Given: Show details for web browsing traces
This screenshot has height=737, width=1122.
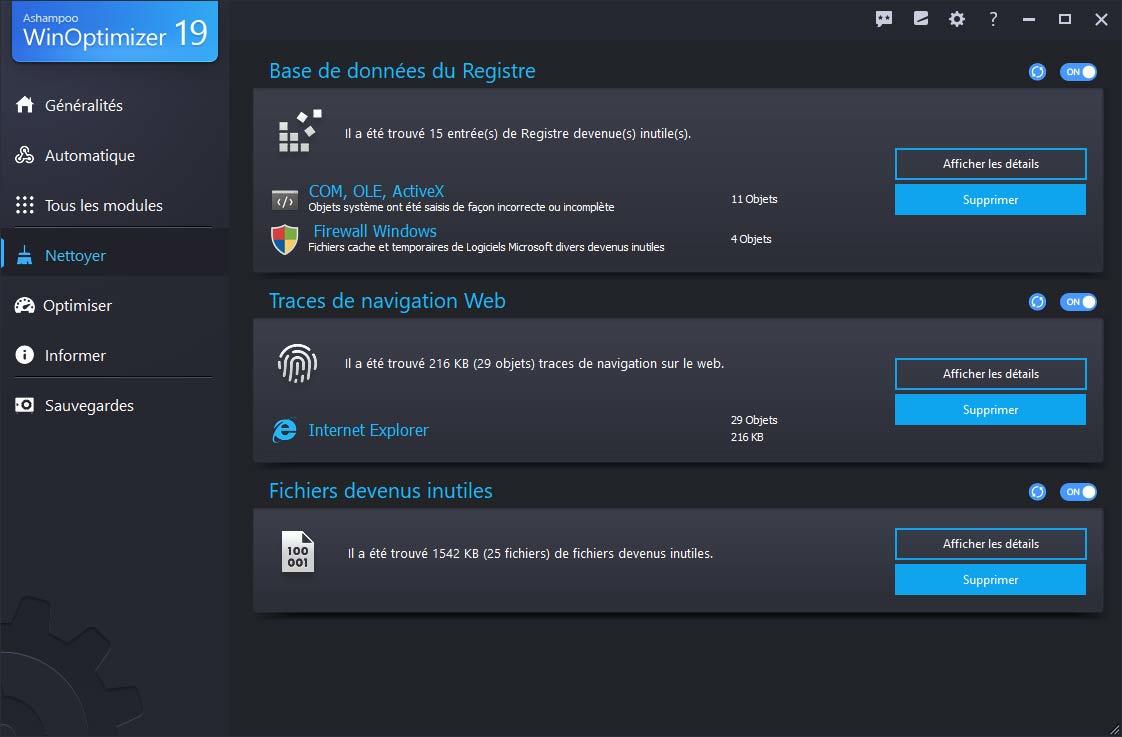Looking at the screenshot, I should point(990,374).
